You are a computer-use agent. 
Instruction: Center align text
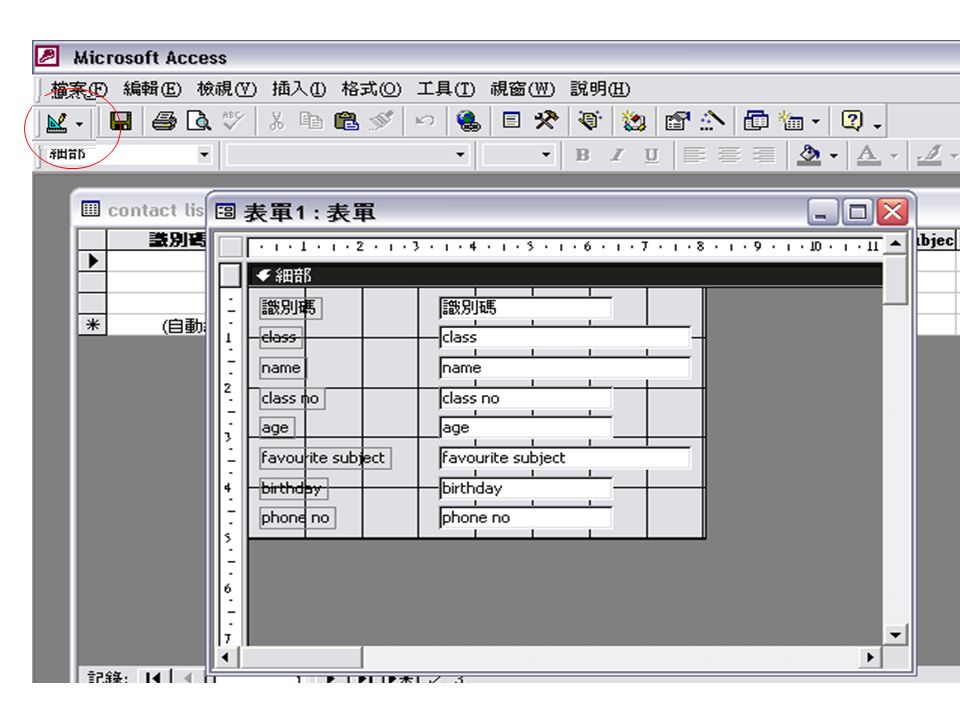click(729, 156)
